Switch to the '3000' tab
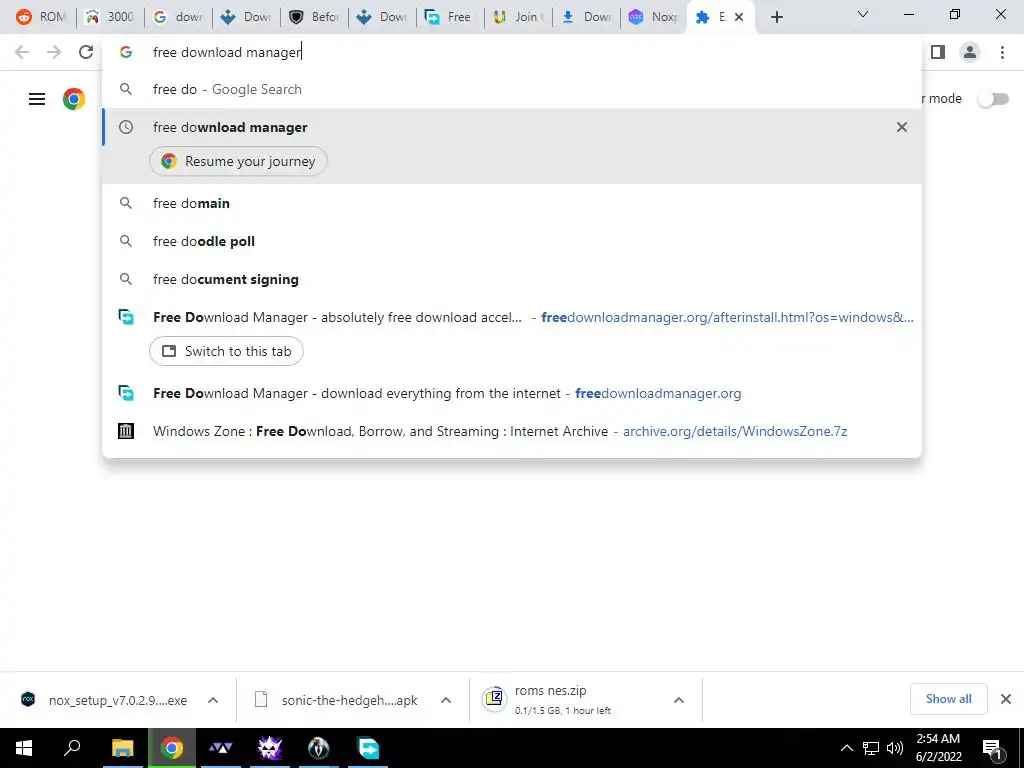The image size is (1024, 768). (110, 17)
